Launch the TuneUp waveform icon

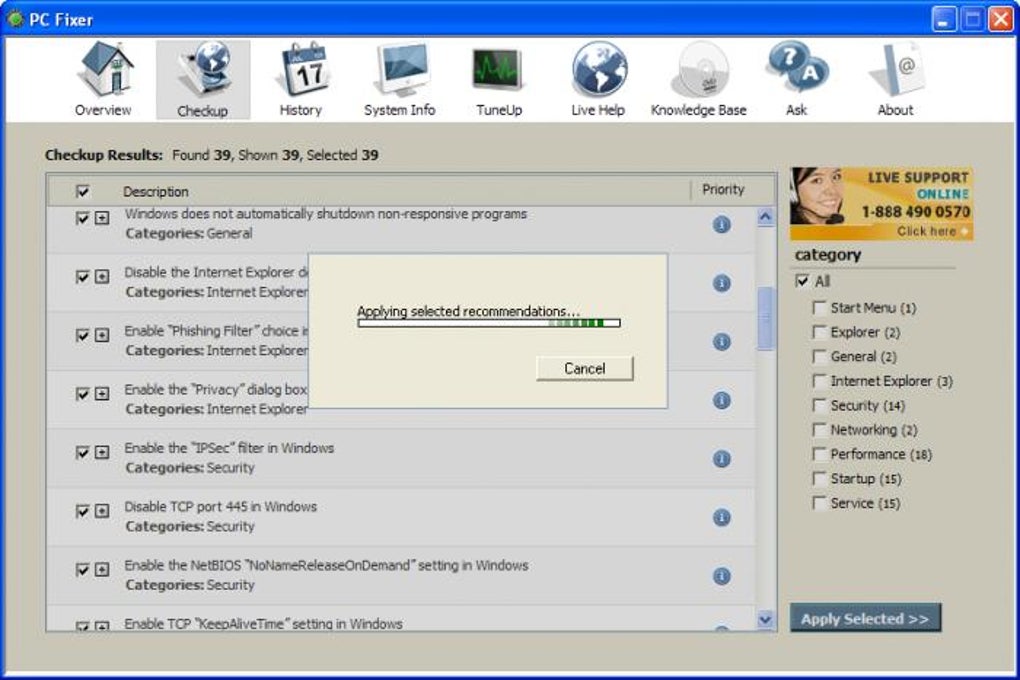pos(498,70)
